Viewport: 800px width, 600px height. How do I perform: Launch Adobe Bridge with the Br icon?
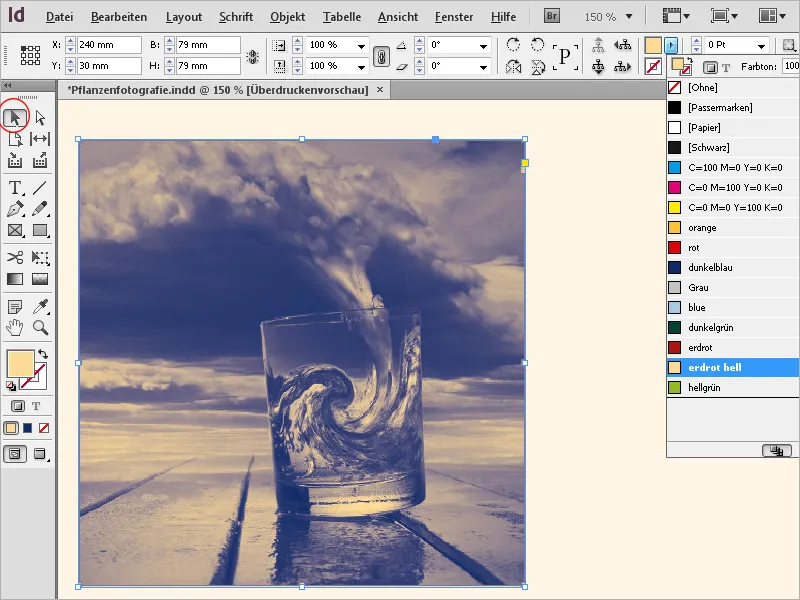[551, 15]
